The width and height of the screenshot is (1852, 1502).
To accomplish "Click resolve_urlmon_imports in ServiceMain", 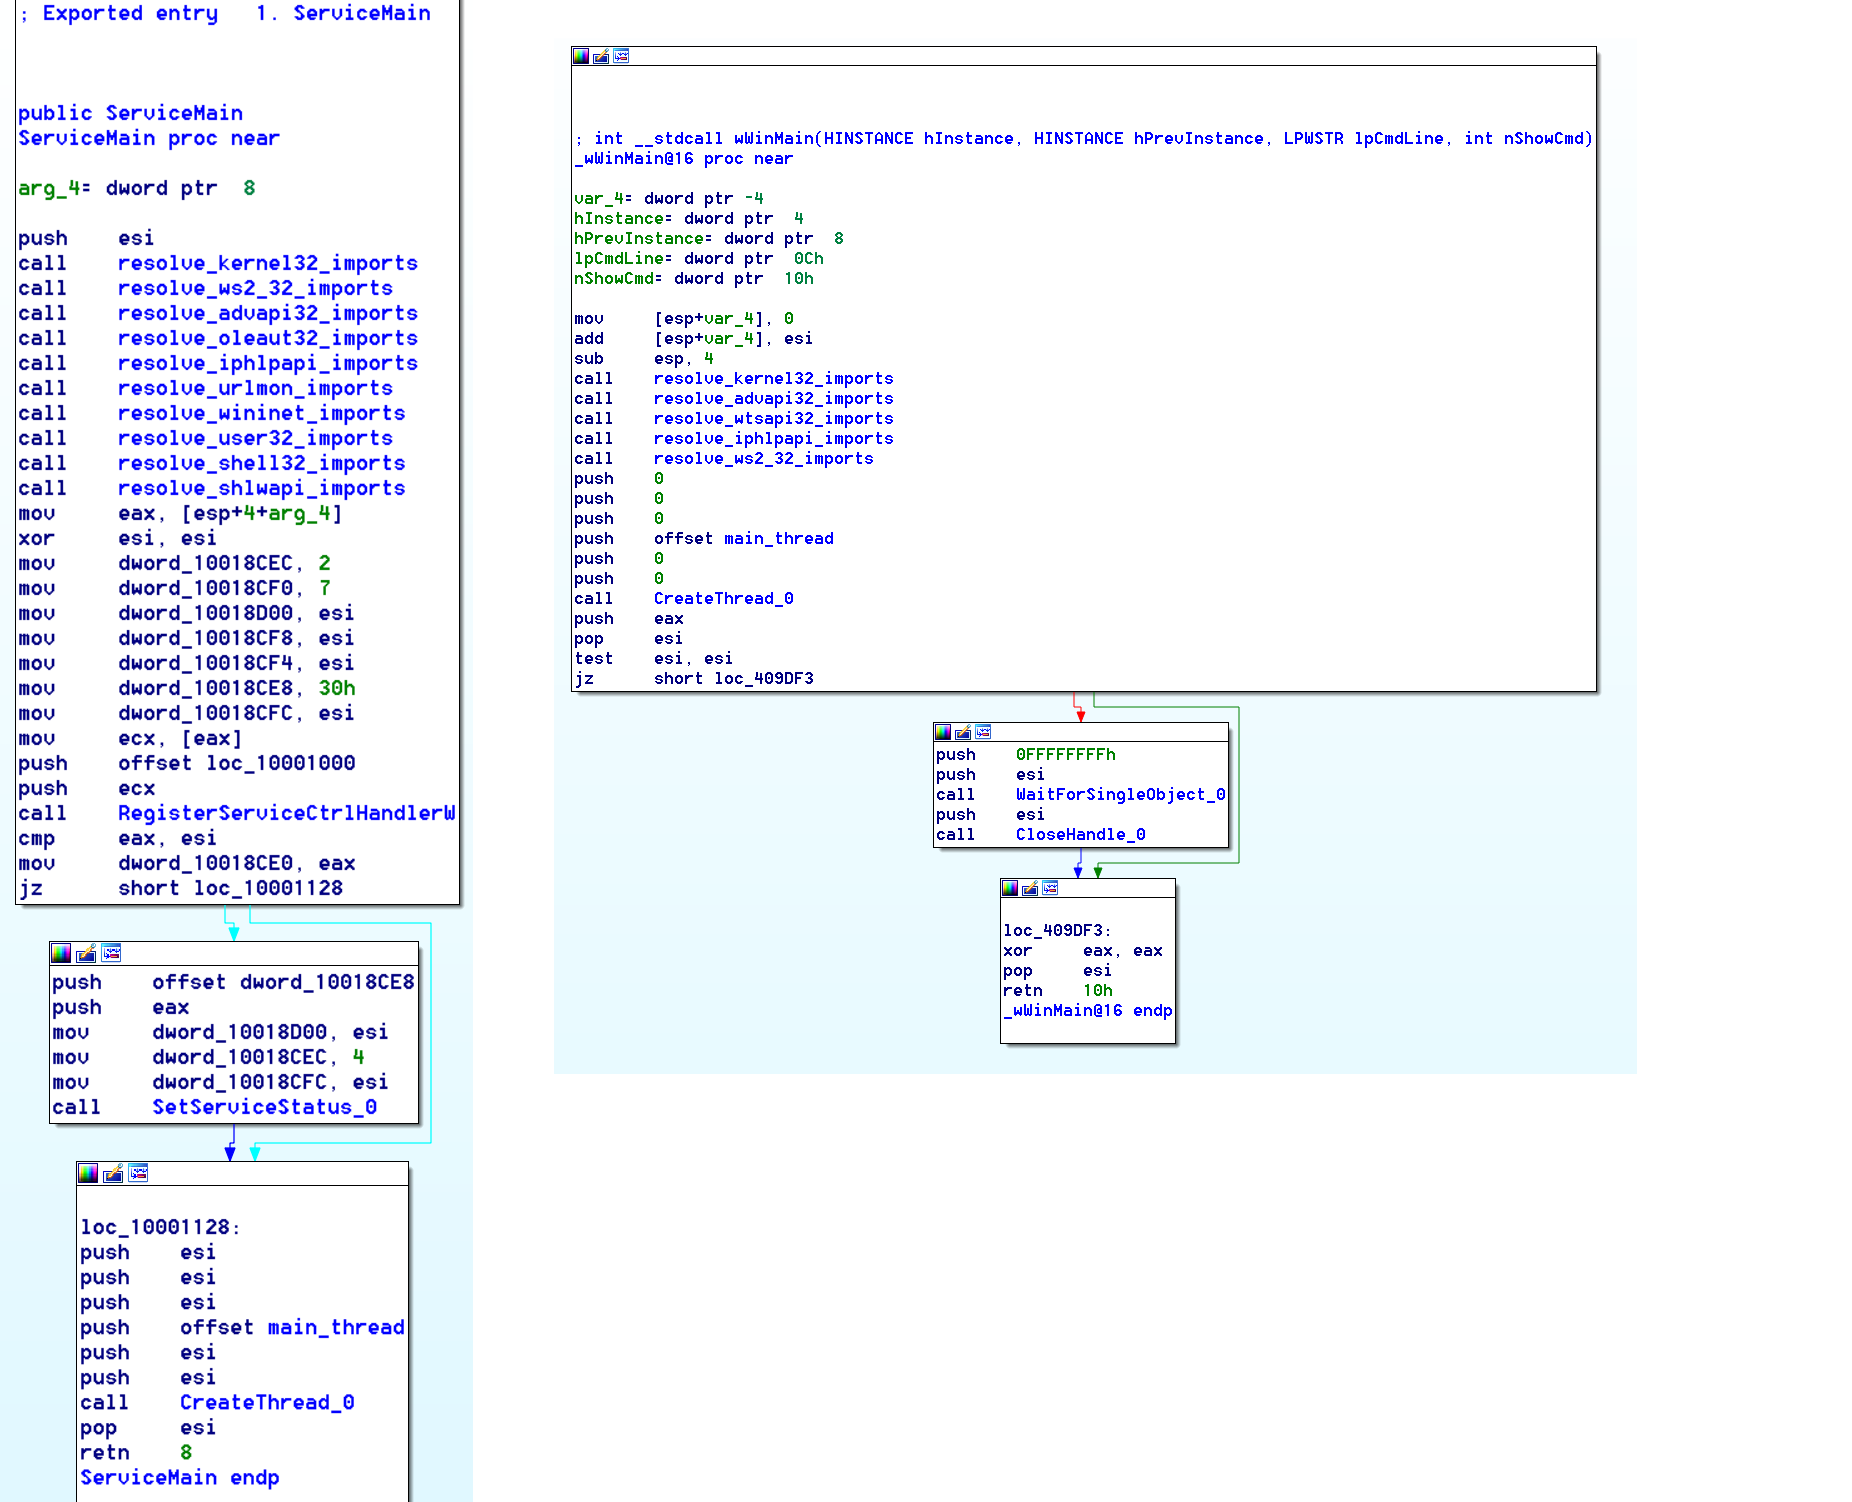I will coord(255,388).
